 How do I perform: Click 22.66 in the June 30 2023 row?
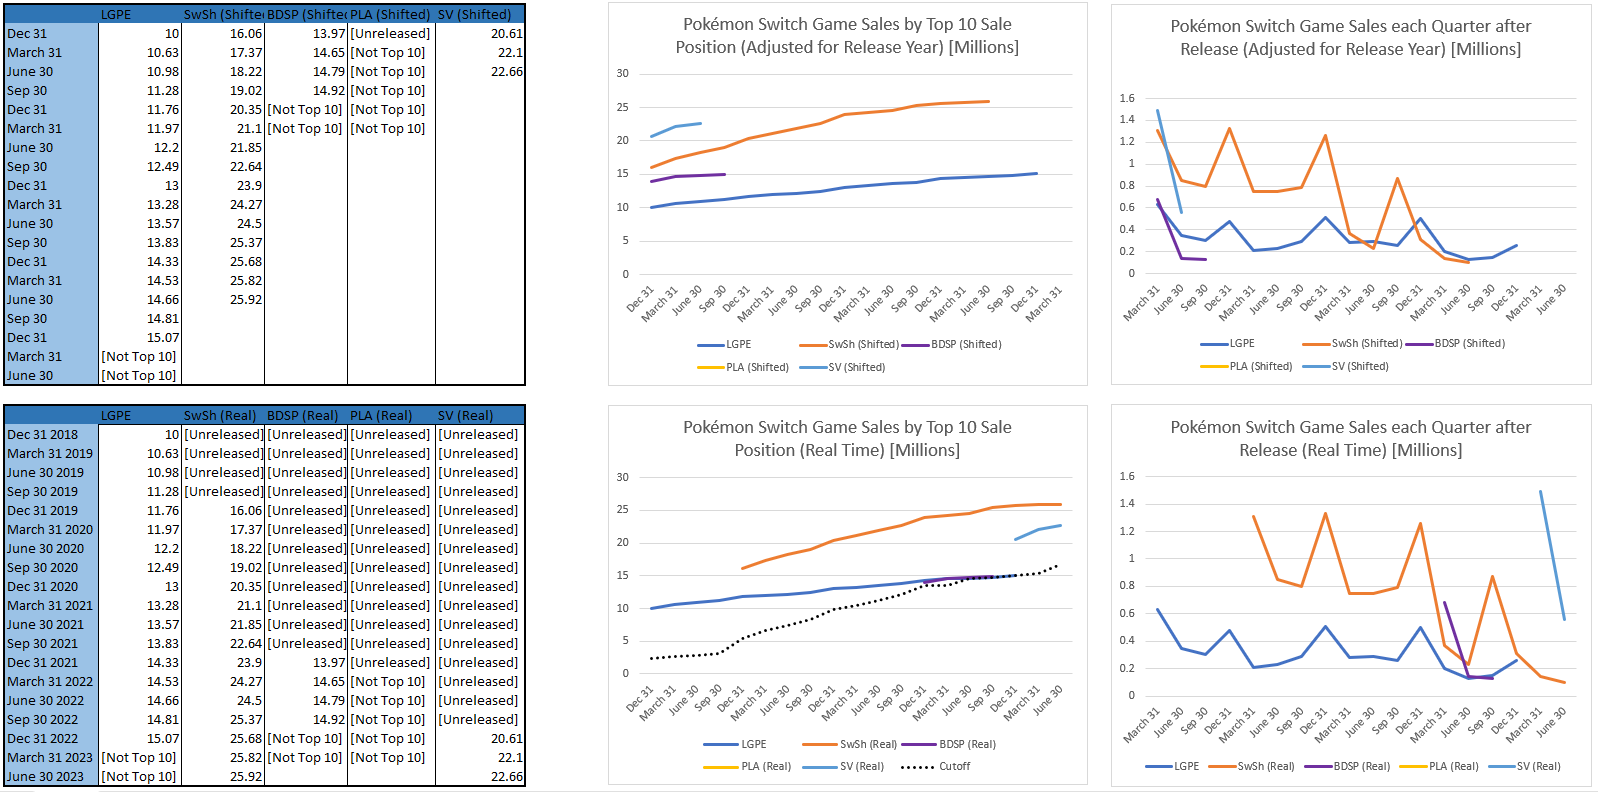click(507, 776)
